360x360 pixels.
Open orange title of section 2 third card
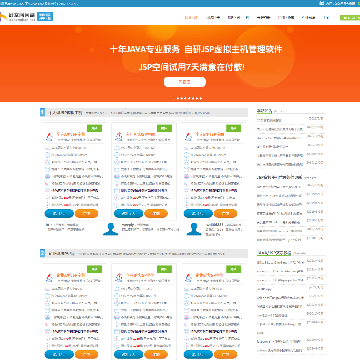pyautogui.click(x=210, y=275)
